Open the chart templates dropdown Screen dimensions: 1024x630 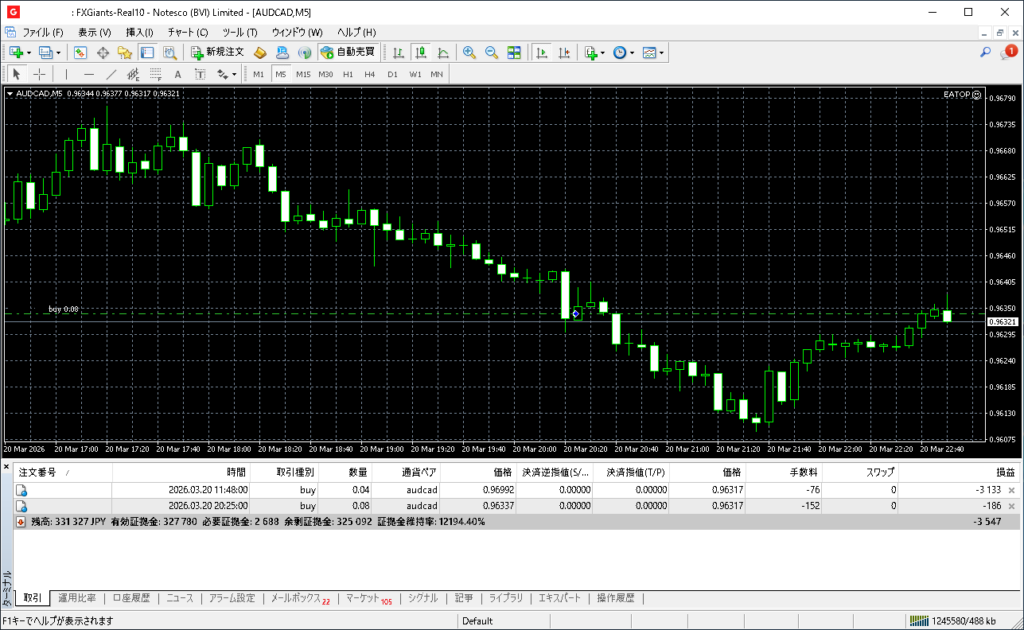click(x=661, y=52)
